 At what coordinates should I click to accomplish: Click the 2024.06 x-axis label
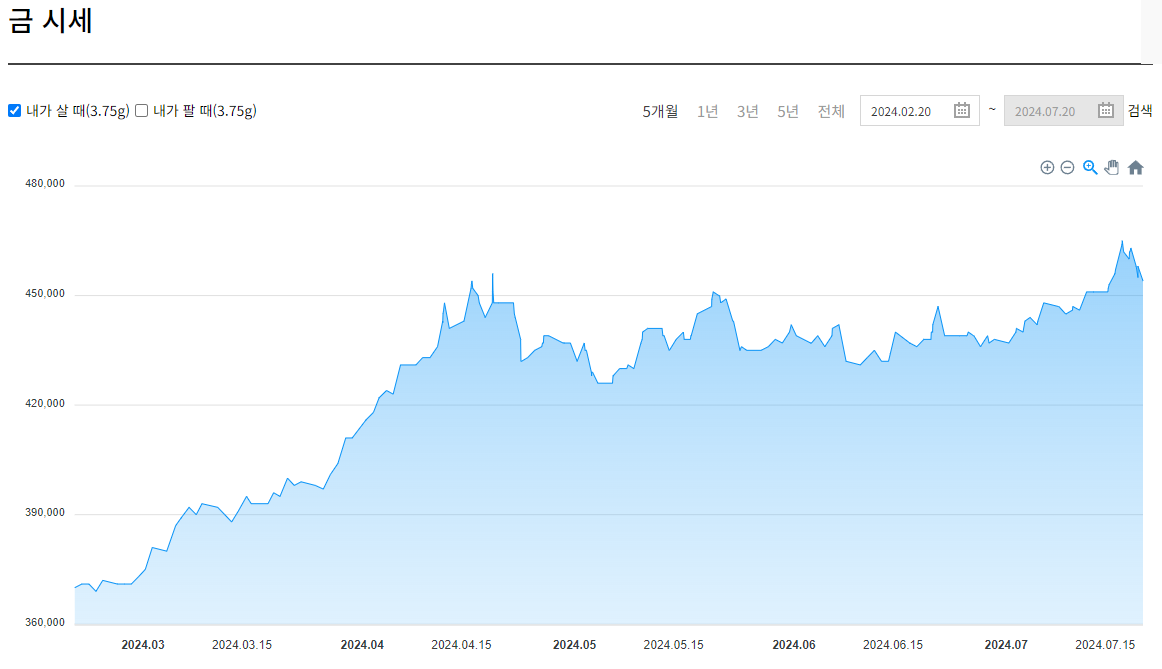(x=794, y=645)
